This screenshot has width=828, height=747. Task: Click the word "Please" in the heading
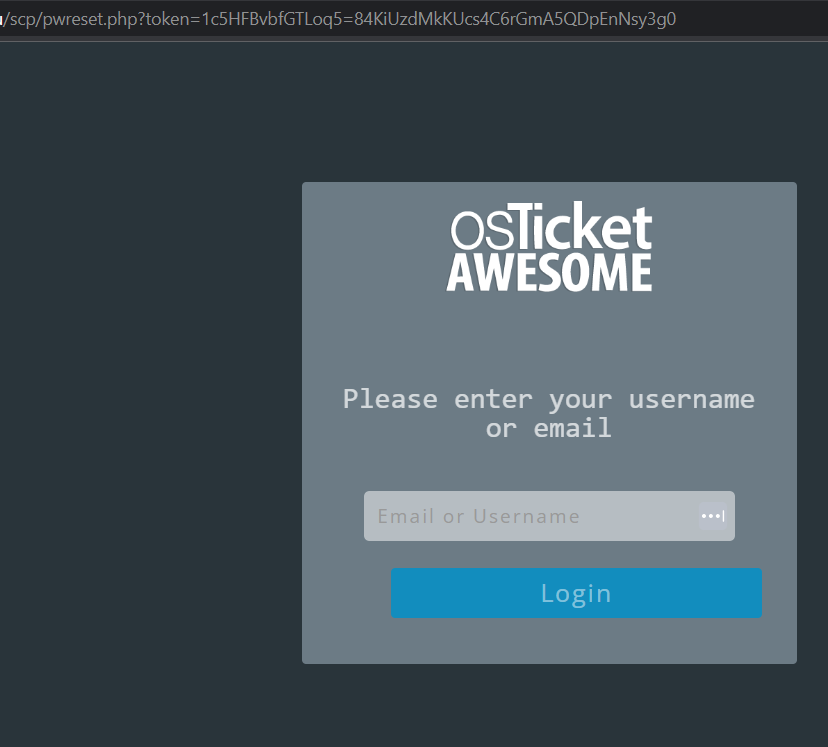[x=390, y=399]
